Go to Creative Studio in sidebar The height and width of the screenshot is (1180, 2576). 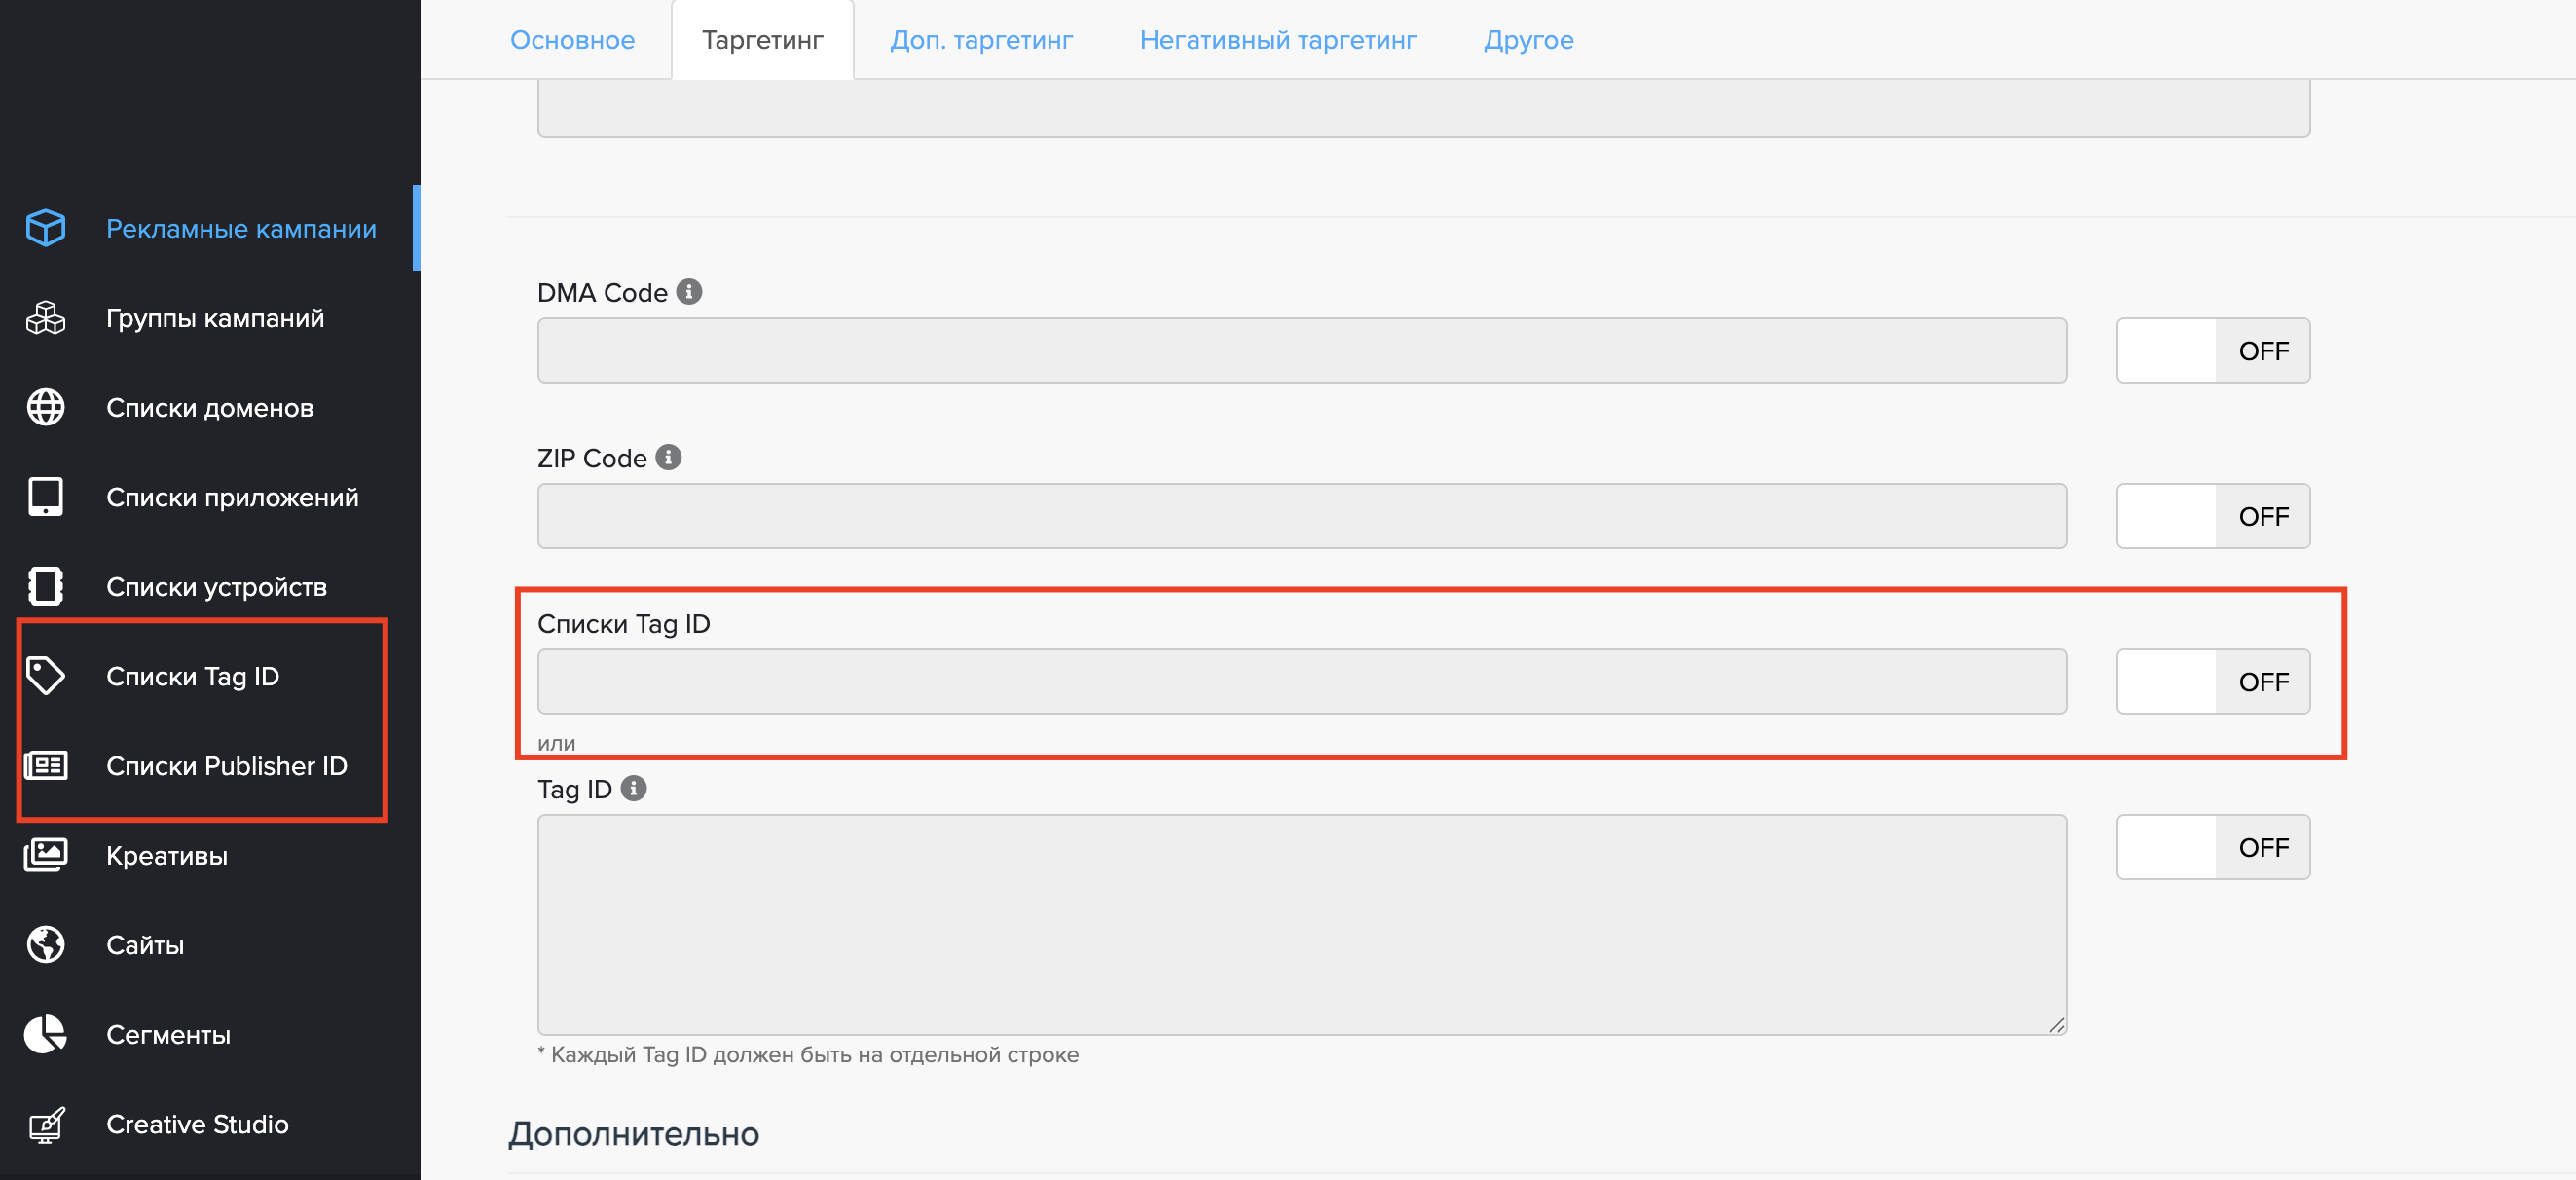[x=197, y=1124]
